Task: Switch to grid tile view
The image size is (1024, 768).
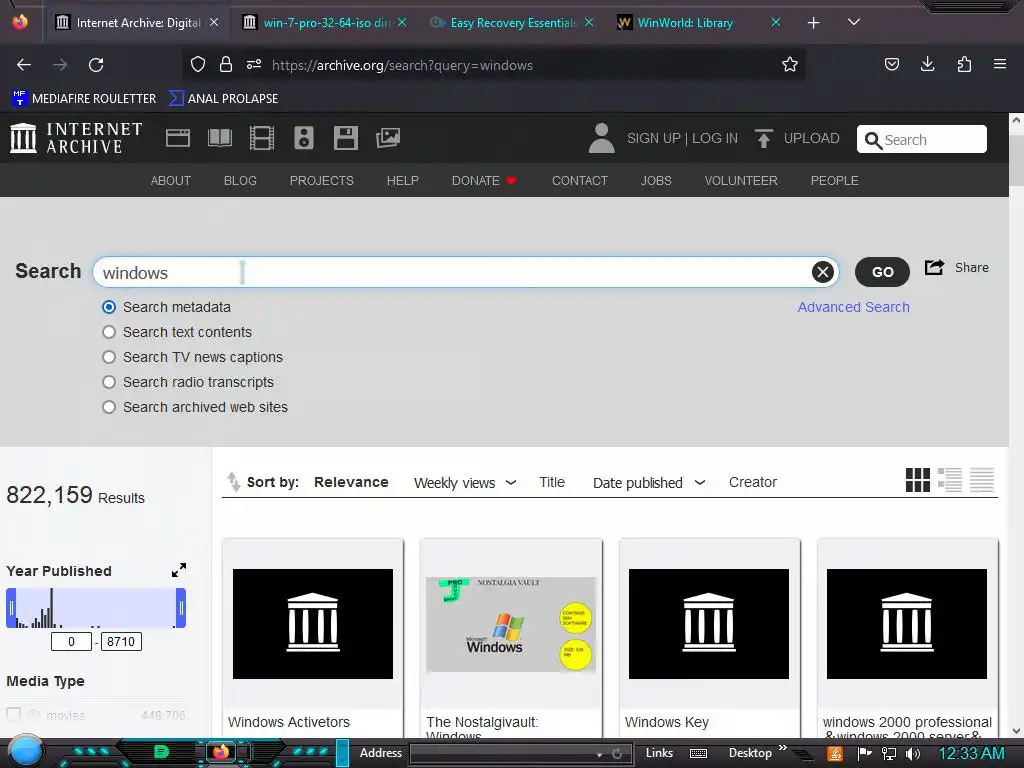Action: click(918, 480)
